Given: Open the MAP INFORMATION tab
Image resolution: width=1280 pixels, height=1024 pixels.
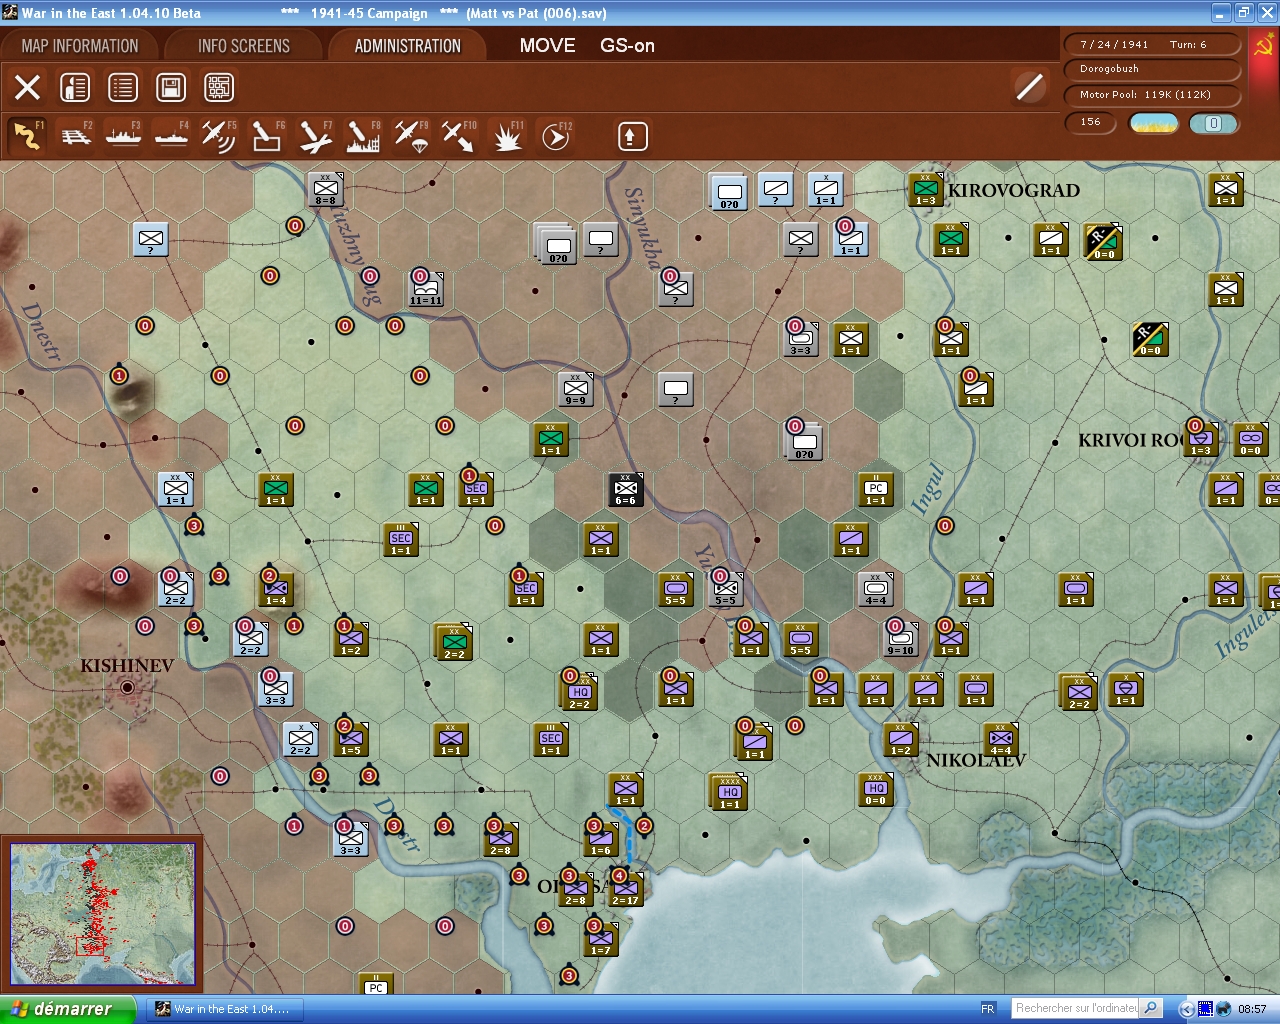Looking at the screenshot, I should [80, 46].
